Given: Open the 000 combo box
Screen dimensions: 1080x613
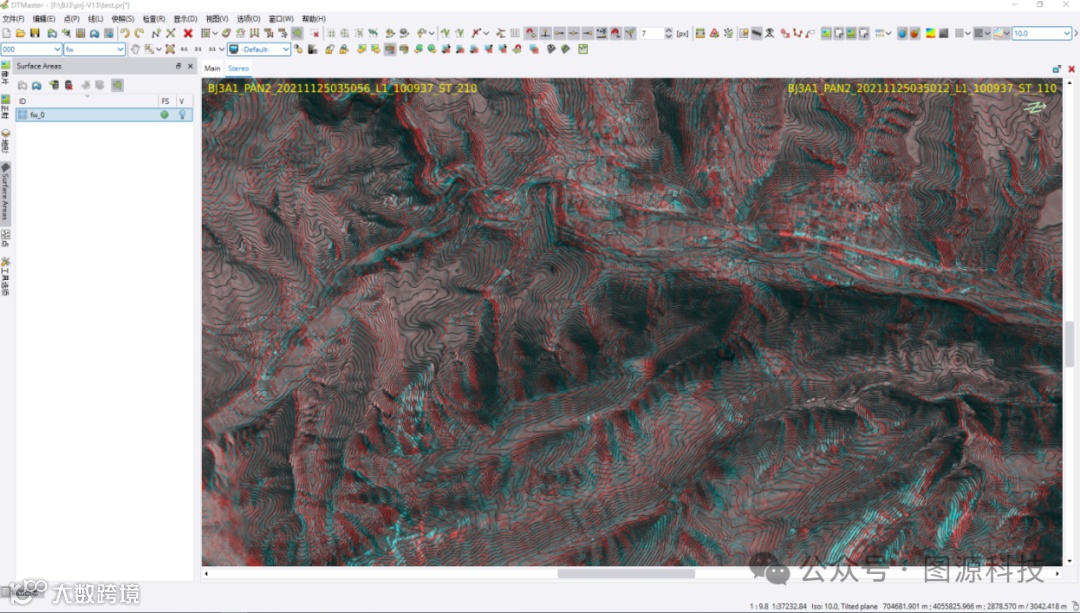Looking at the screenshot, I should (x=32, y=50).
